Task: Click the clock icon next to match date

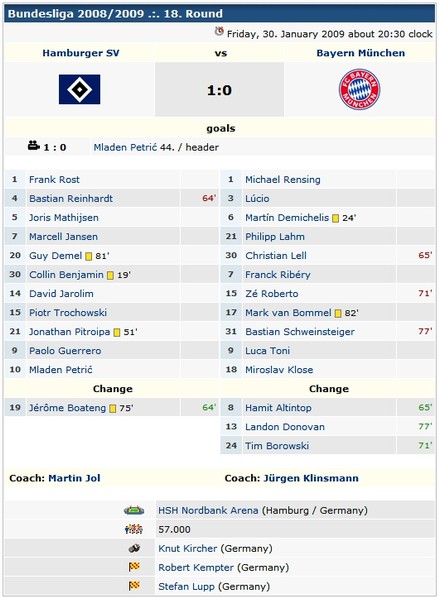Action: click(219, 31)
